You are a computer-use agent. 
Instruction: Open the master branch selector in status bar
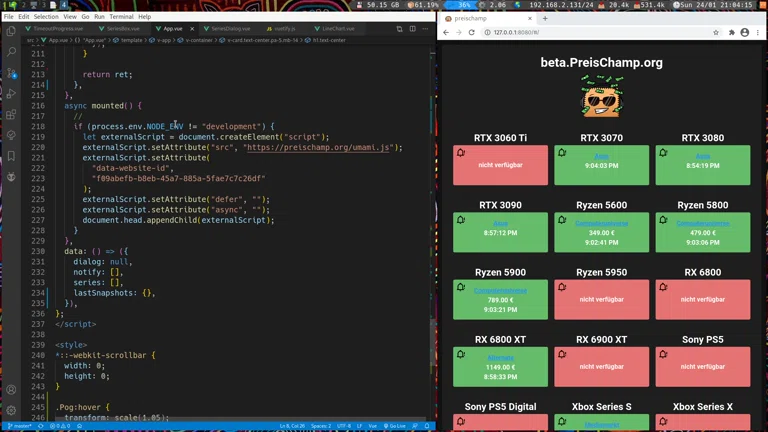click(x=18, y=426)
